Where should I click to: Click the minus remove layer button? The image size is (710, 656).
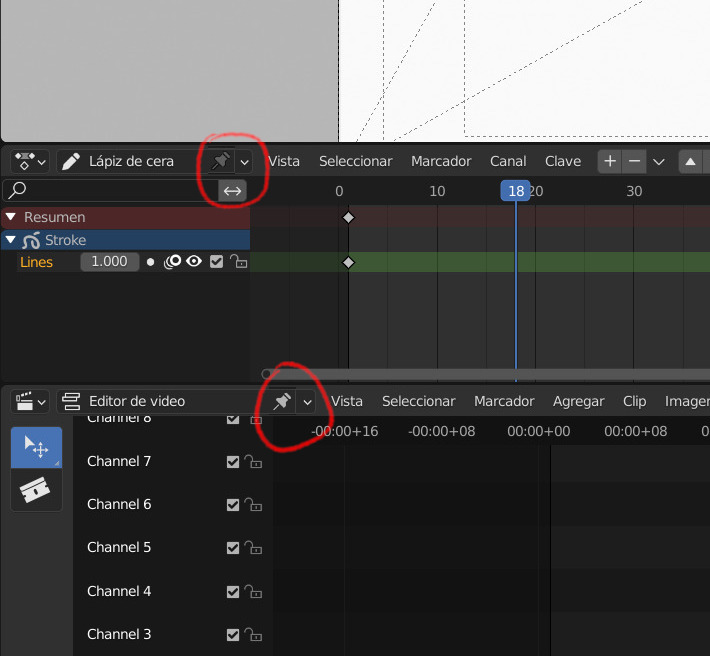pos(634,161)
